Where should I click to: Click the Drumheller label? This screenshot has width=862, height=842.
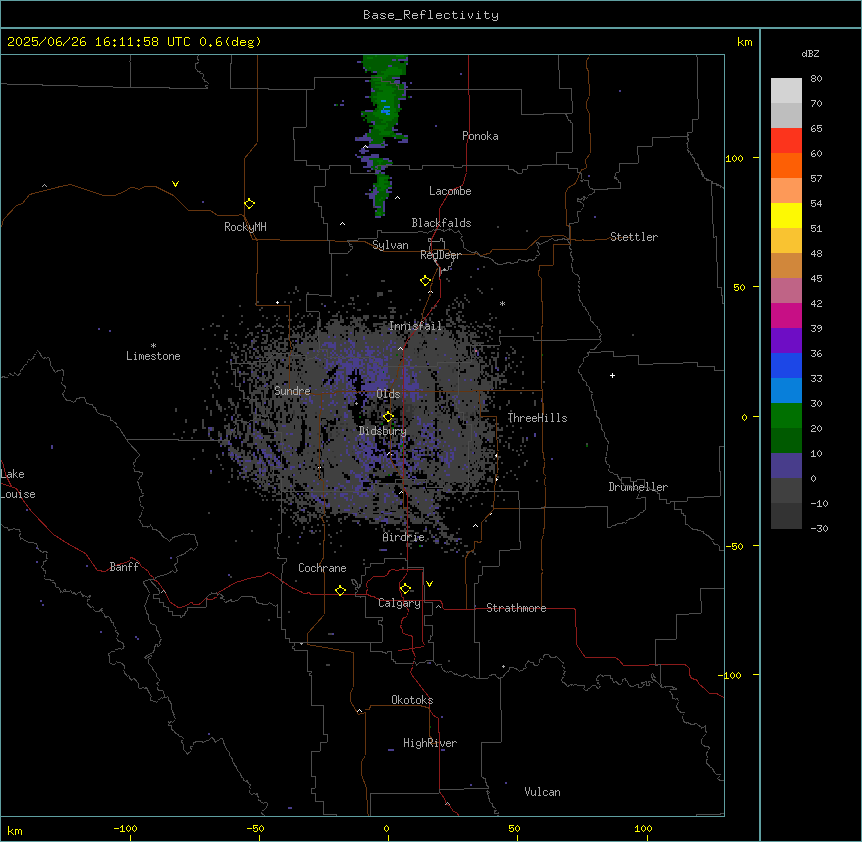[x=638, y=487]
